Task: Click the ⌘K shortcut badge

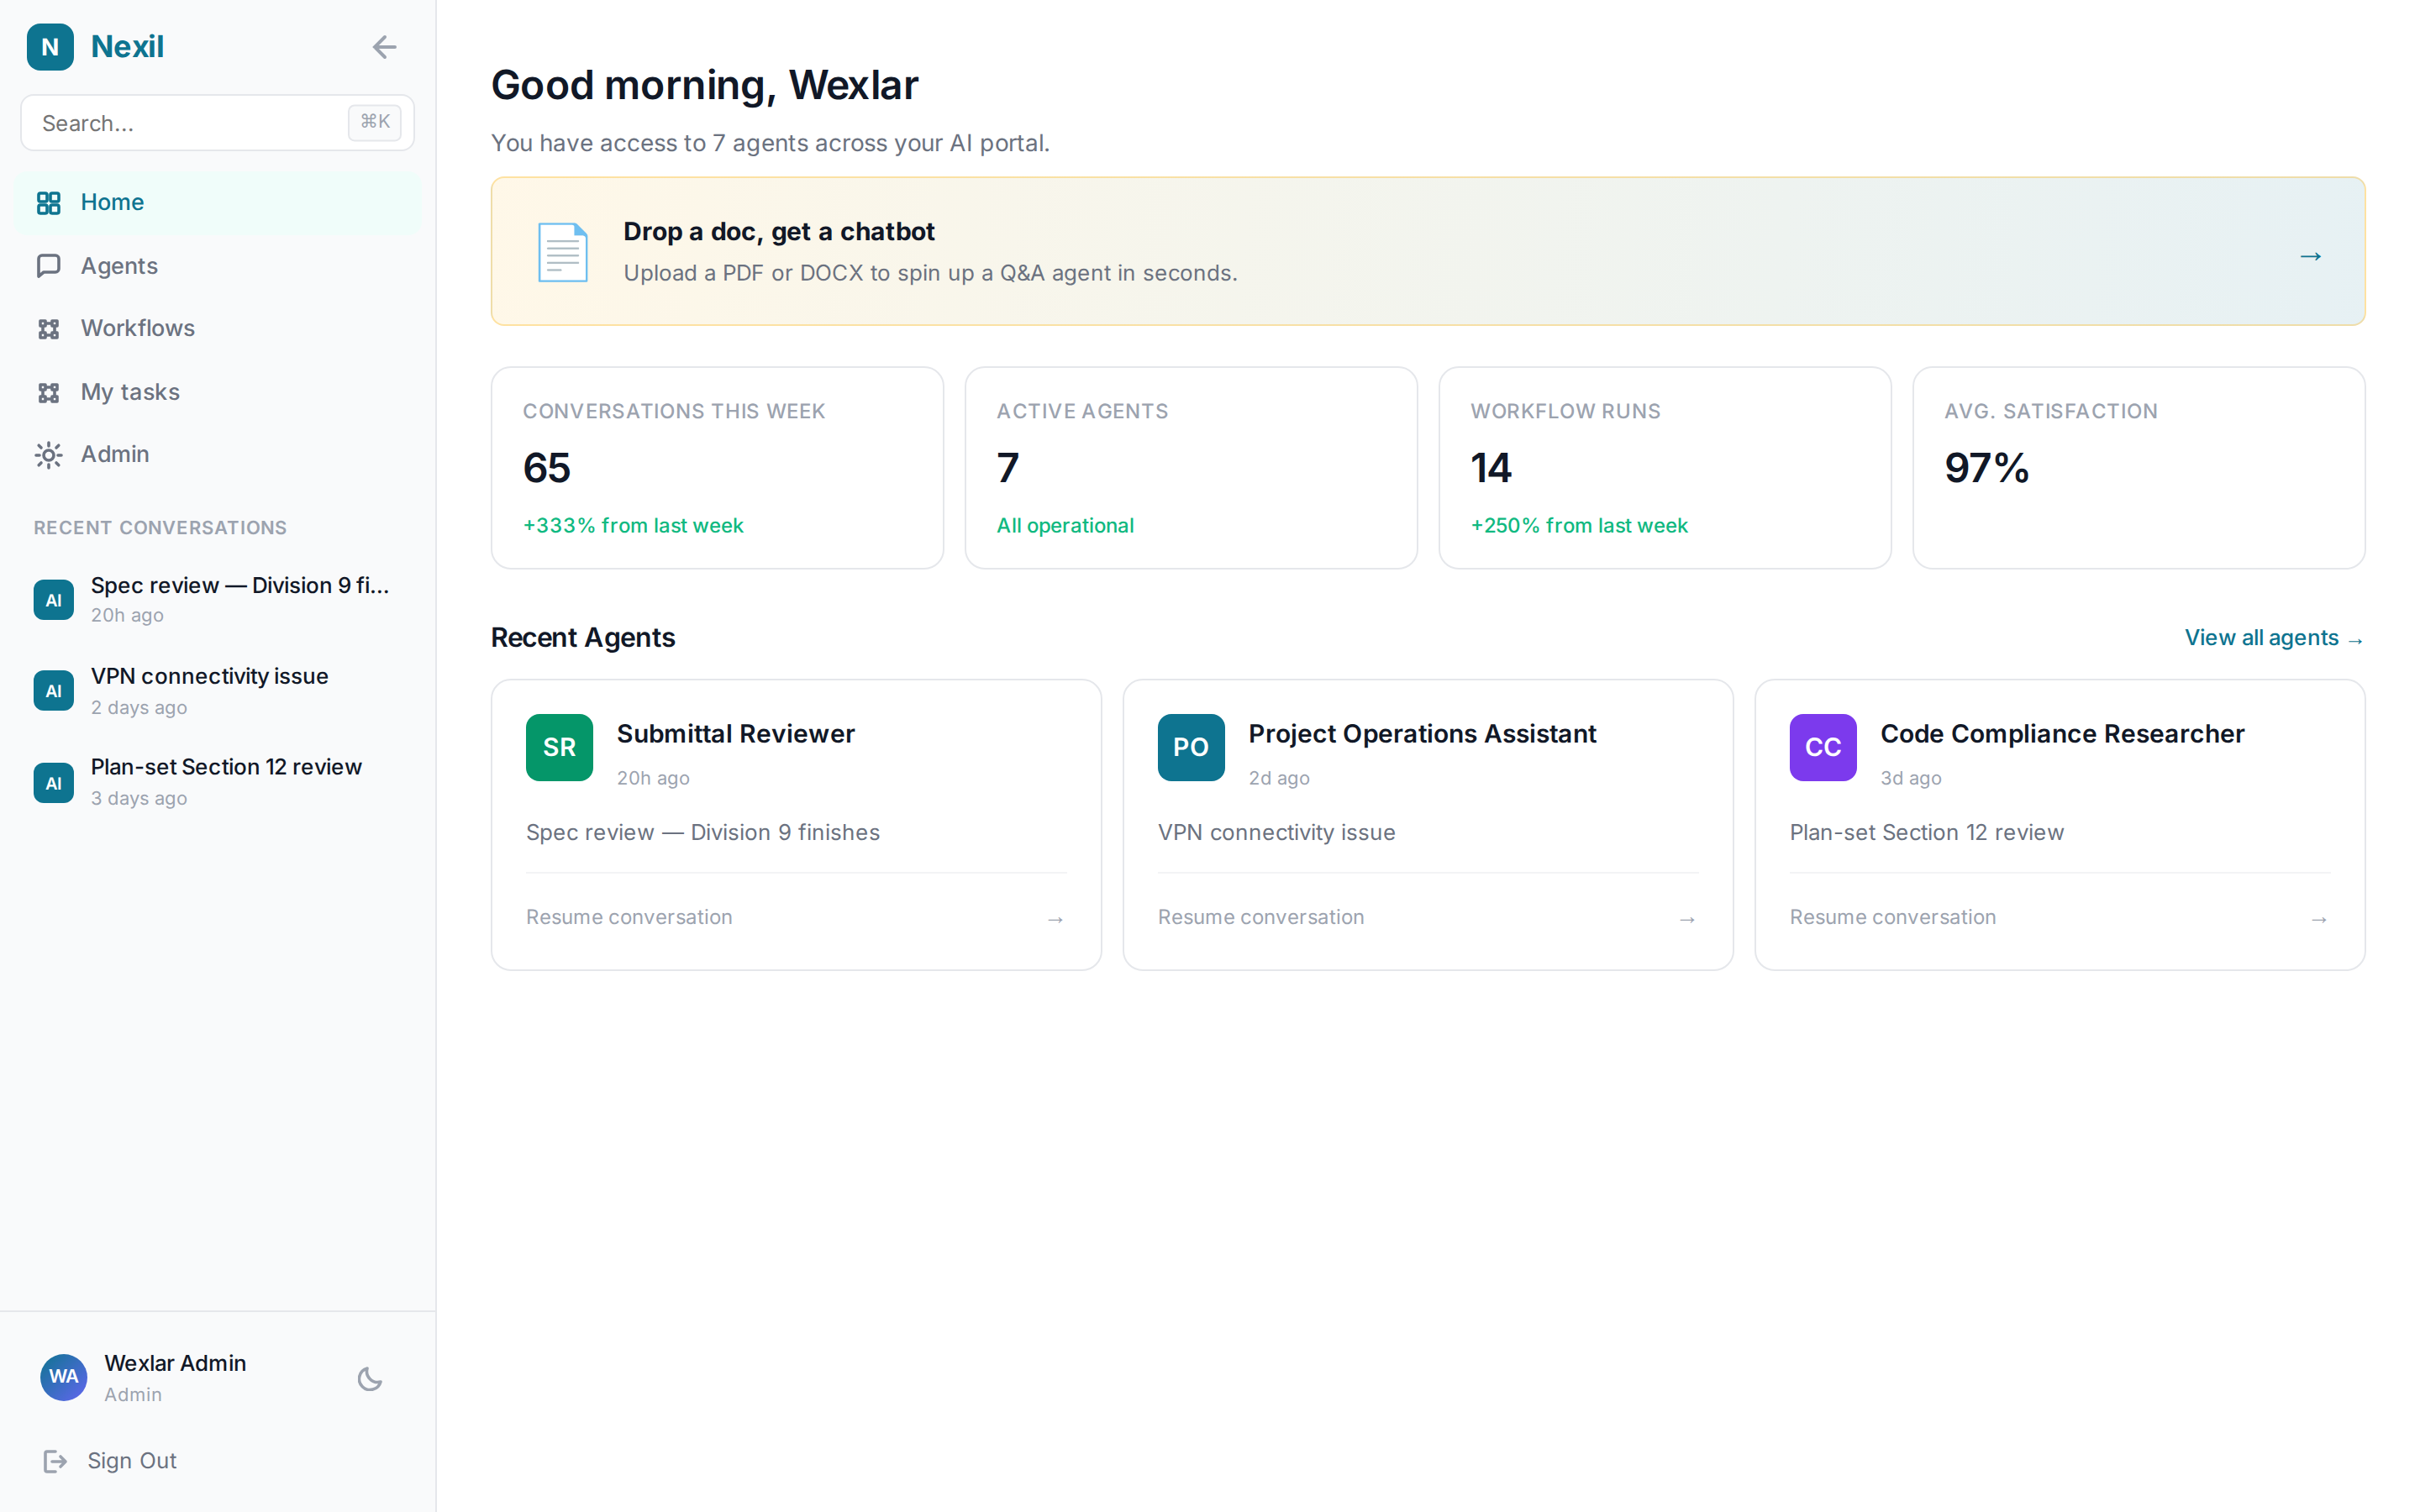Action: (375, 122)
